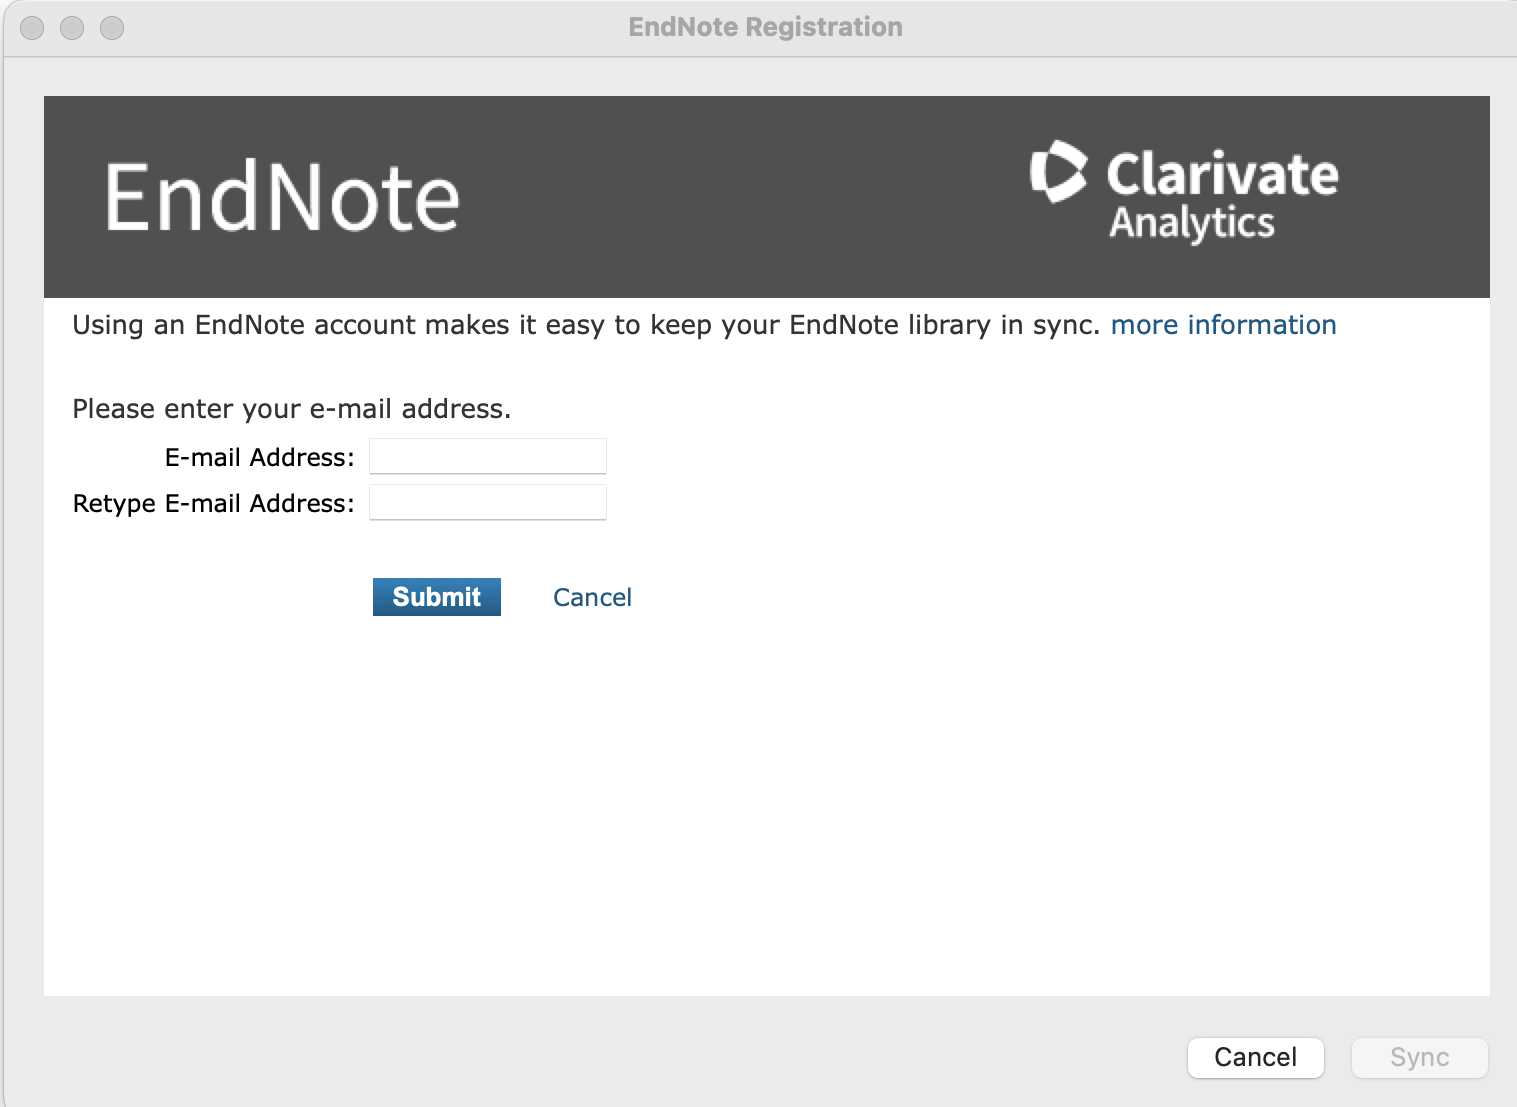Screen dimensions: 1517x1107
Task: Click the Clarivate hexagon logo icon
Action: click(1058, 172)
